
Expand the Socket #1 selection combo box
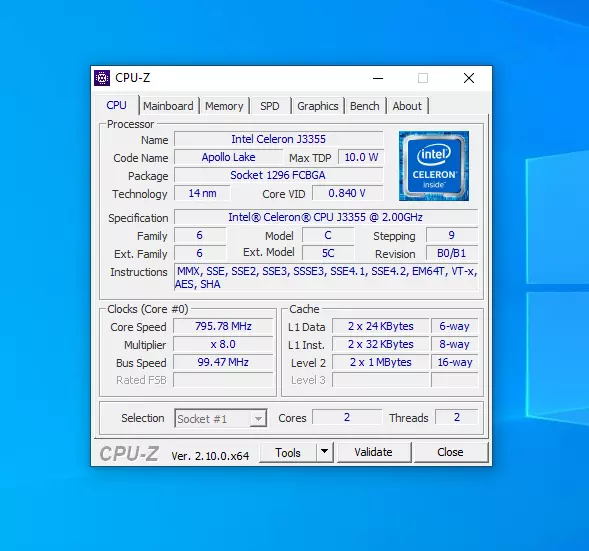tap(220, 418)
